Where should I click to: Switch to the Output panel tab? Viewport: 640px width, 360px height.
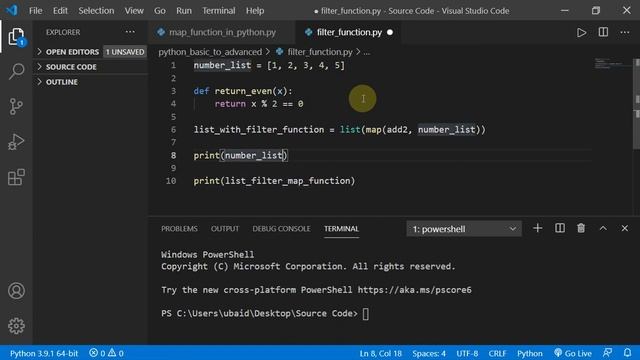[225, 229]
